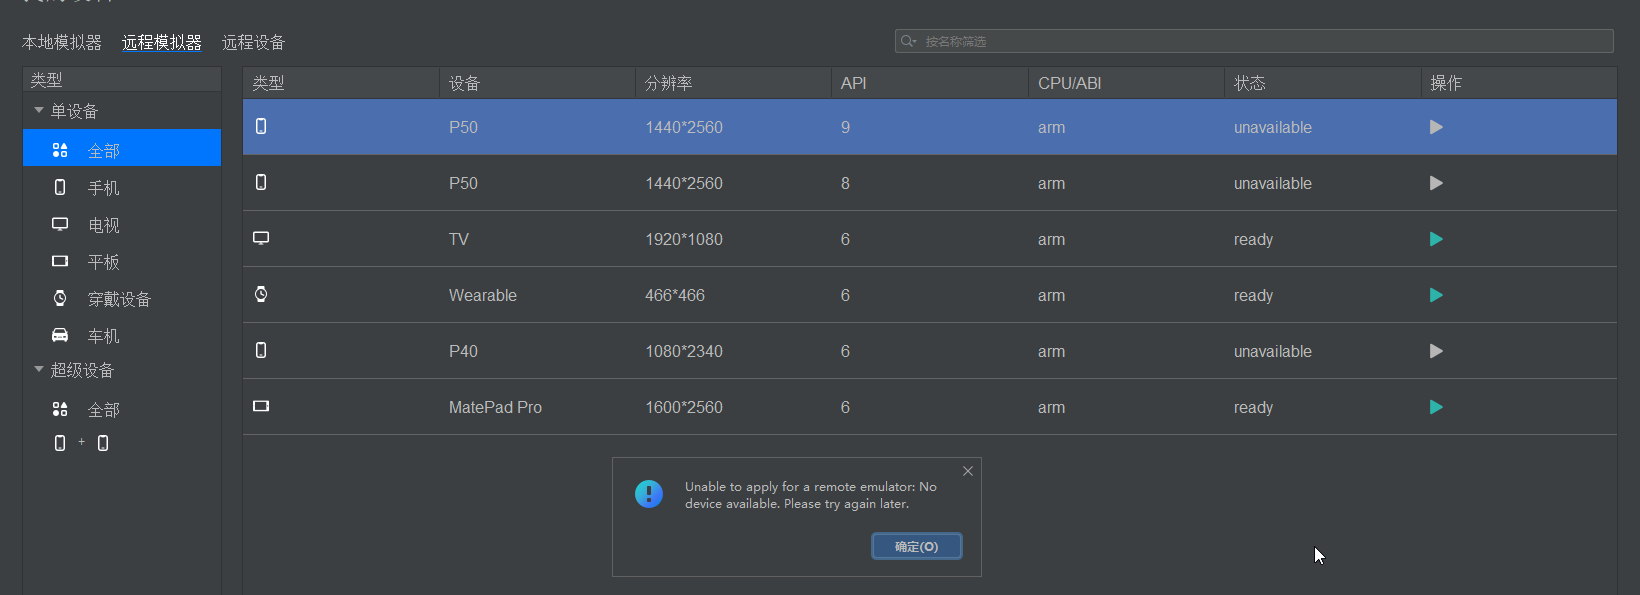Switch to 远程模拟器 tab

(x=162, y=42)
